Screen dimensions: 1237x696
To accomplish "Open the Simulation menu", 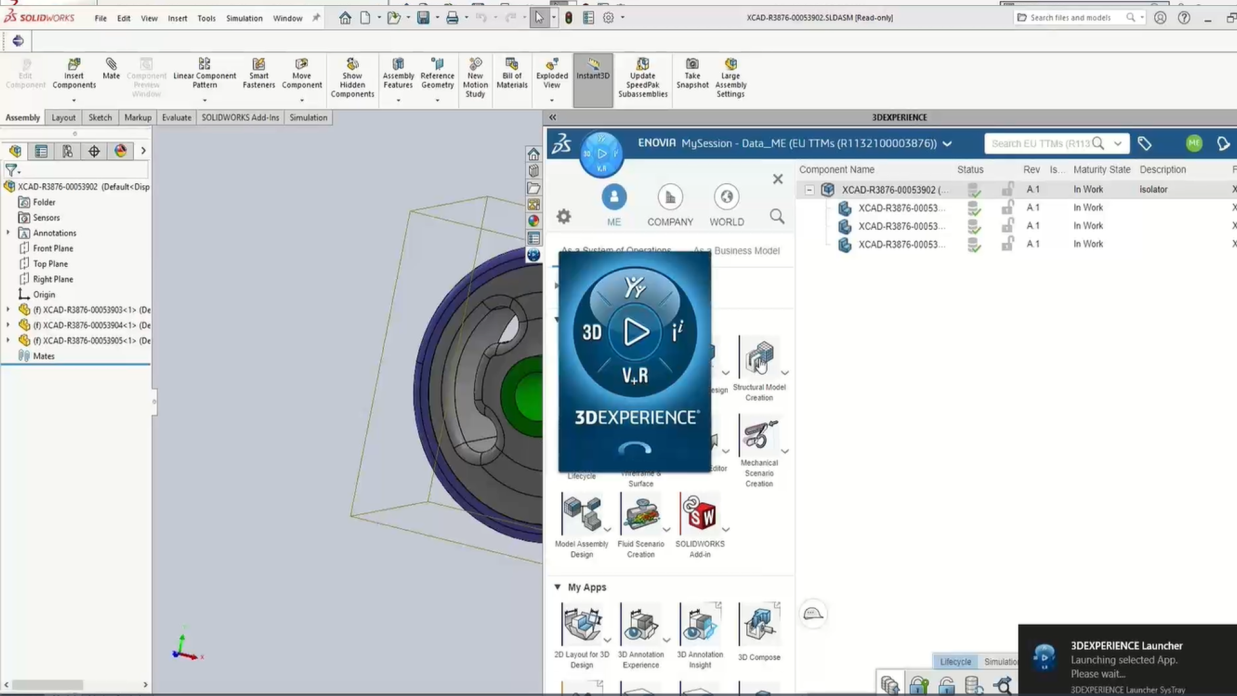I will pyautogui.click(x=243, y=17).
